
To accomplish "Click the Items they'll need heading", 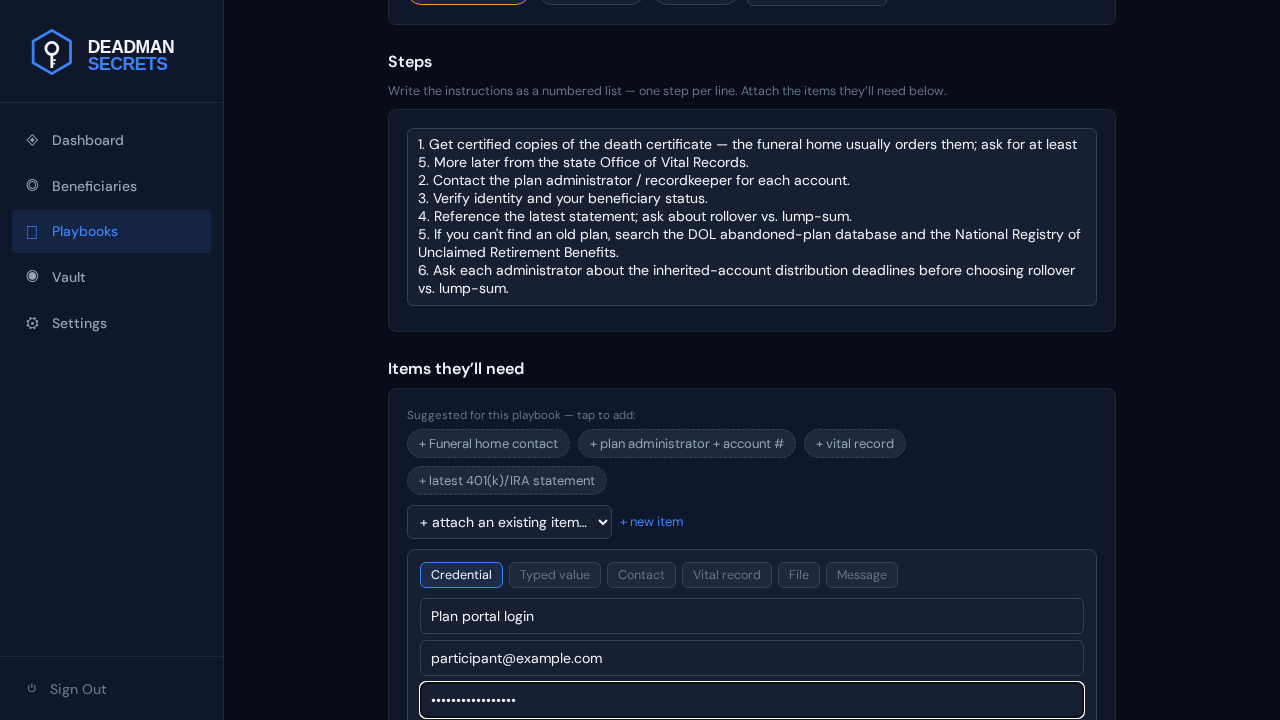I will pyautogui.click(x=456, y=369).
